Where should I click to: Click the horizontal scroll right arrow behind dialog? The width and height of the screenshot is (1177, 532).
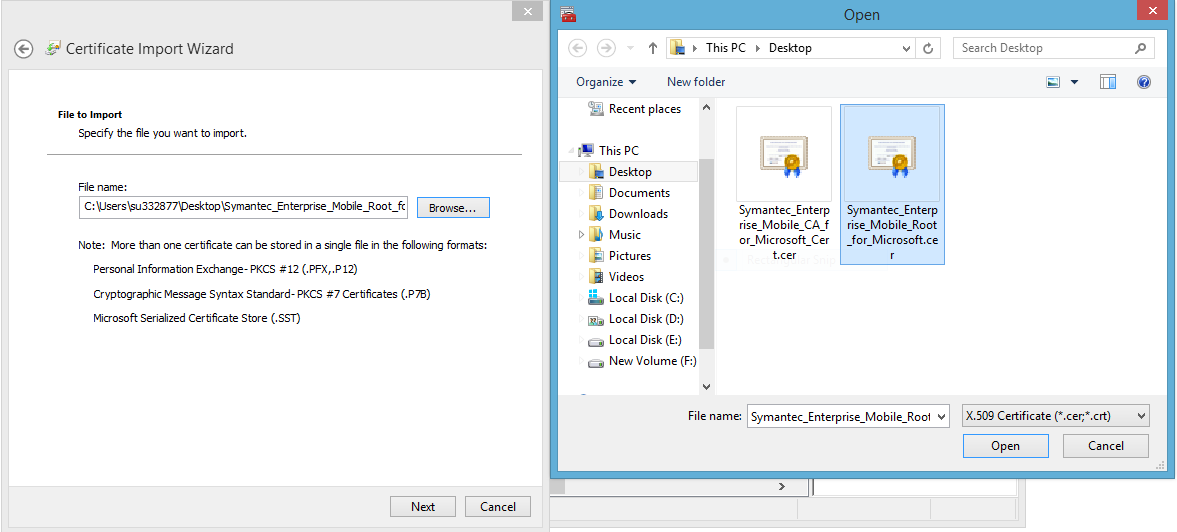click(x=781, y=486)
